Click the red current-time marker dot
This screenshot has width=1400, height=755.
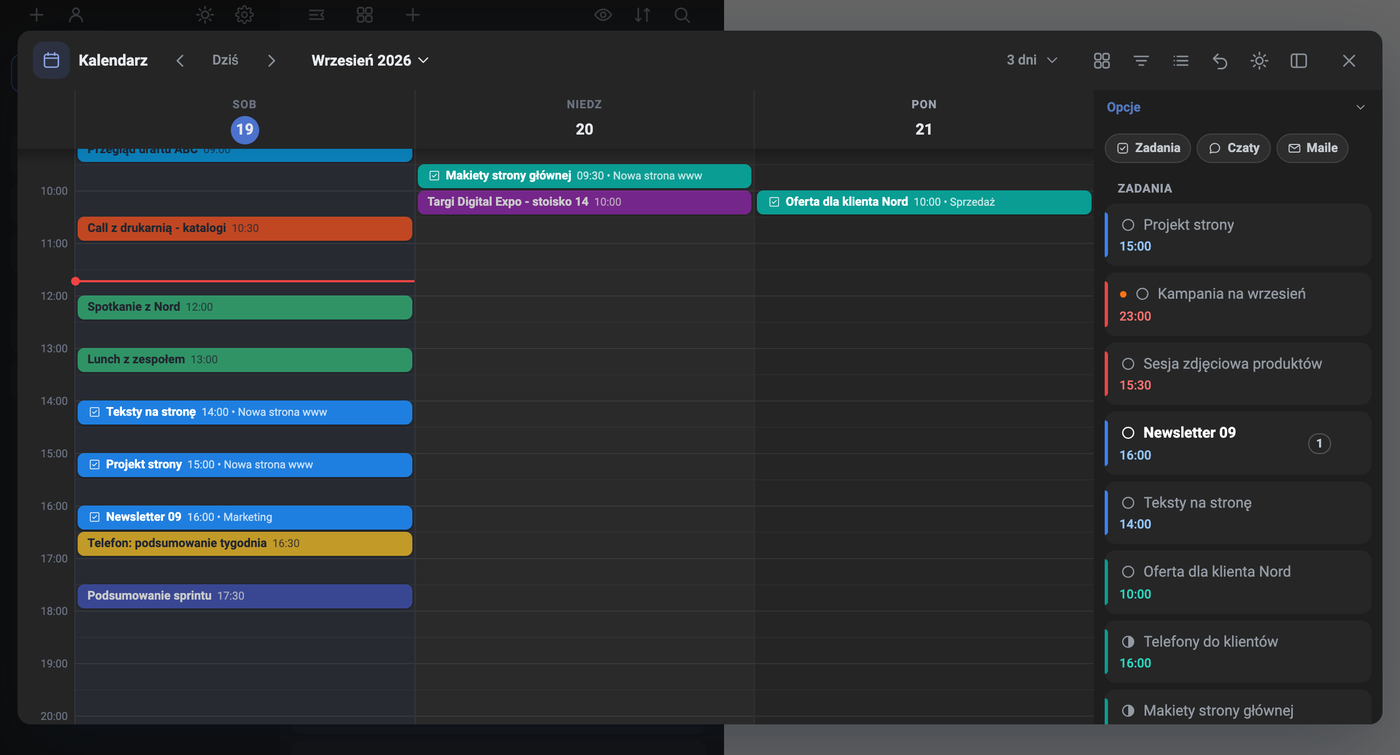pos(76,281)
